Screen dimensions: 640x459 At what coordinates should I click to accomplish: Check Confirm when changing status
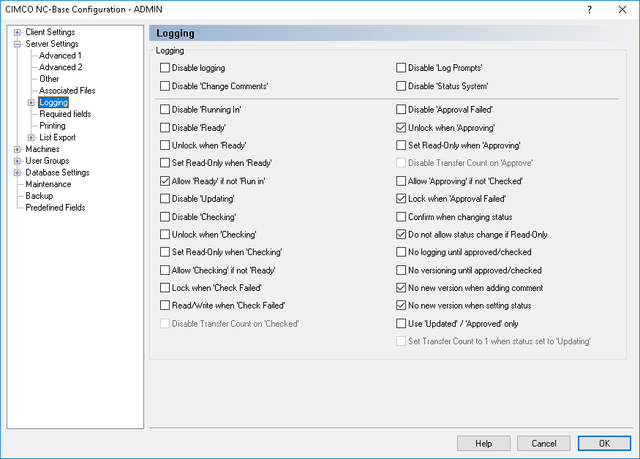tap(401, 217)
